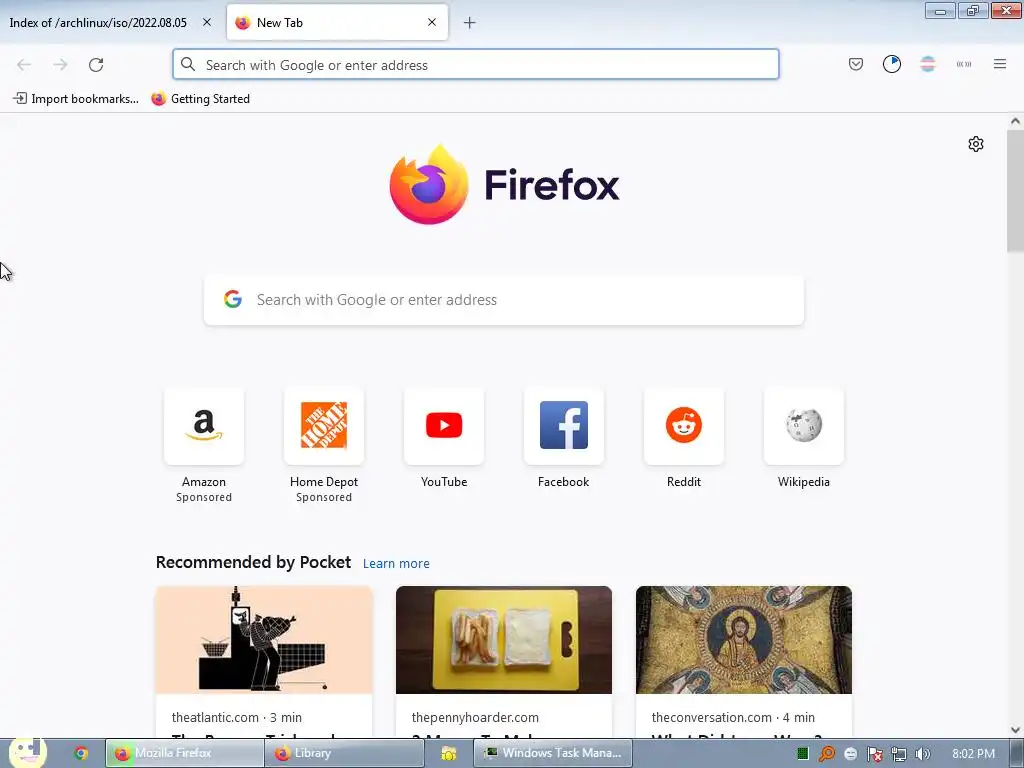
Task: Open the downloads progress icon in toolbar
Action: pos(891,64)
